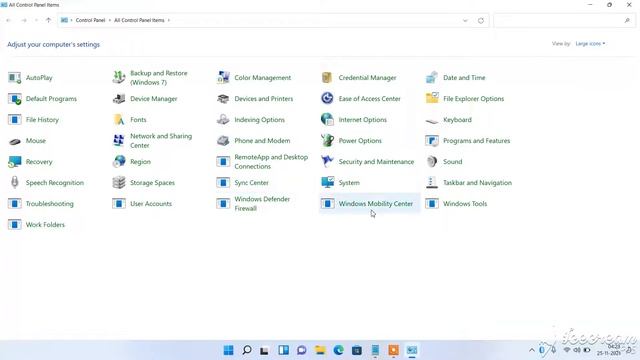Image resolution: width=640 pixels, height=360 pixels.
Task: Click the Control Panel taskbar icon
Action: (x=412, y=350)
